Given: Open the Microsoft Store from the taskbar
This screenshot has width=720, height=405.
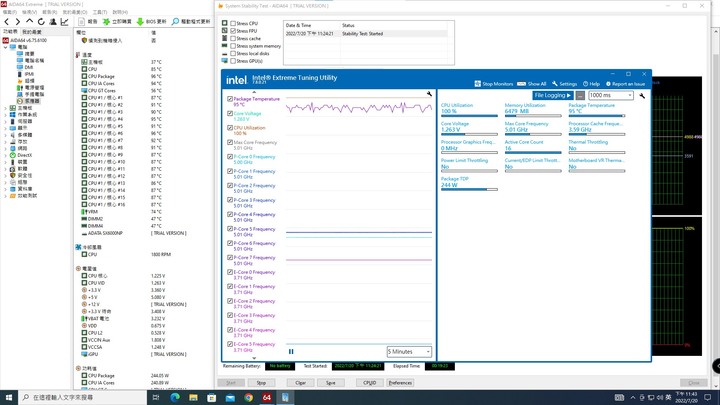Looking at the screenshot, I should tap(212, 397).
